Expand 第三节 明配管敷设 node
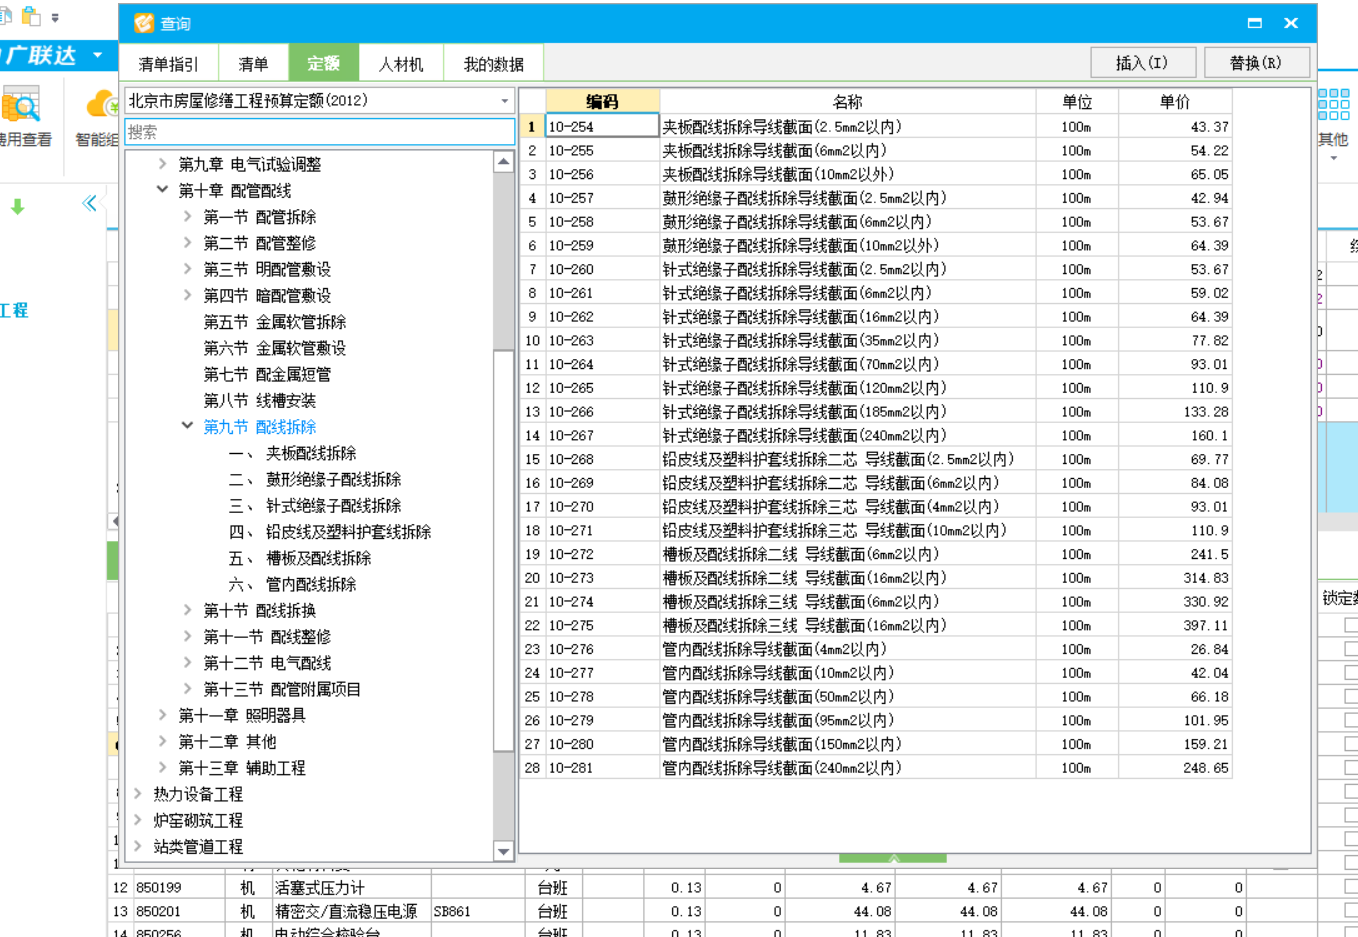 187,268
